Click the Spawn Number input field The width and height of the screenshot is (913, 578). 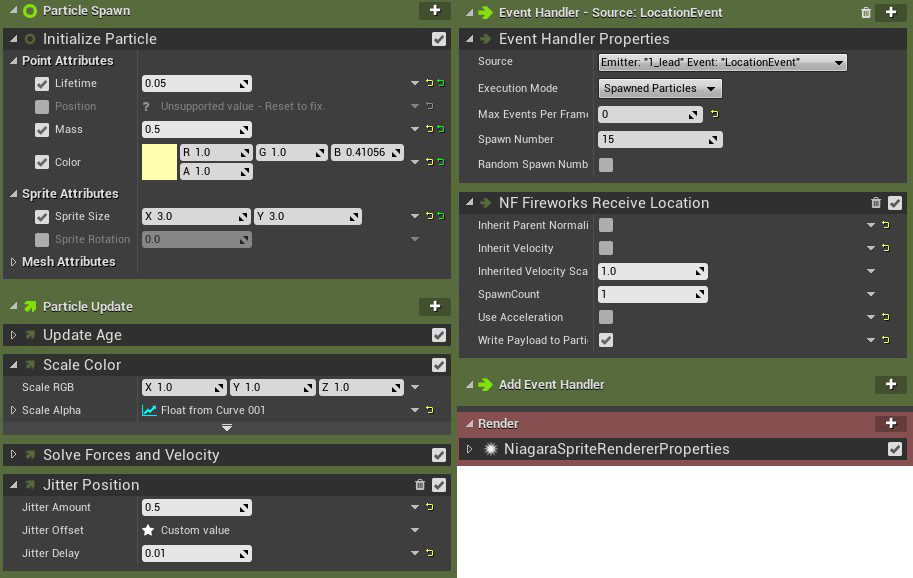(660, 139)
